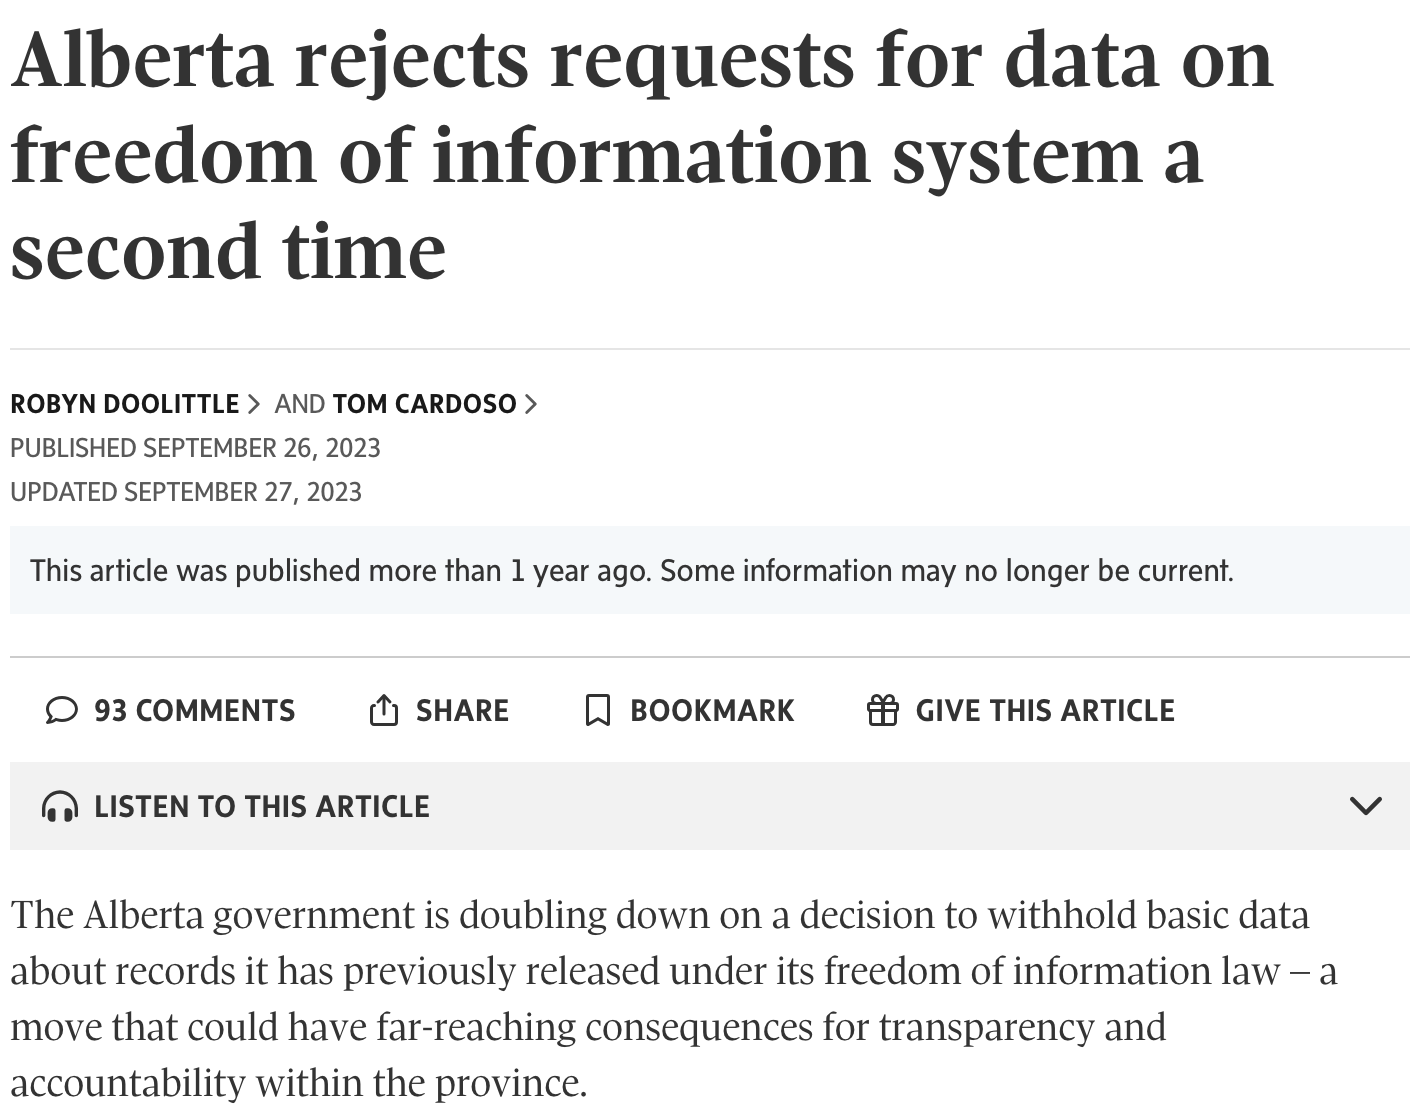The image size is (1424, 1116).
Task: Click the share arrow icon
Action: coord(384,710)
